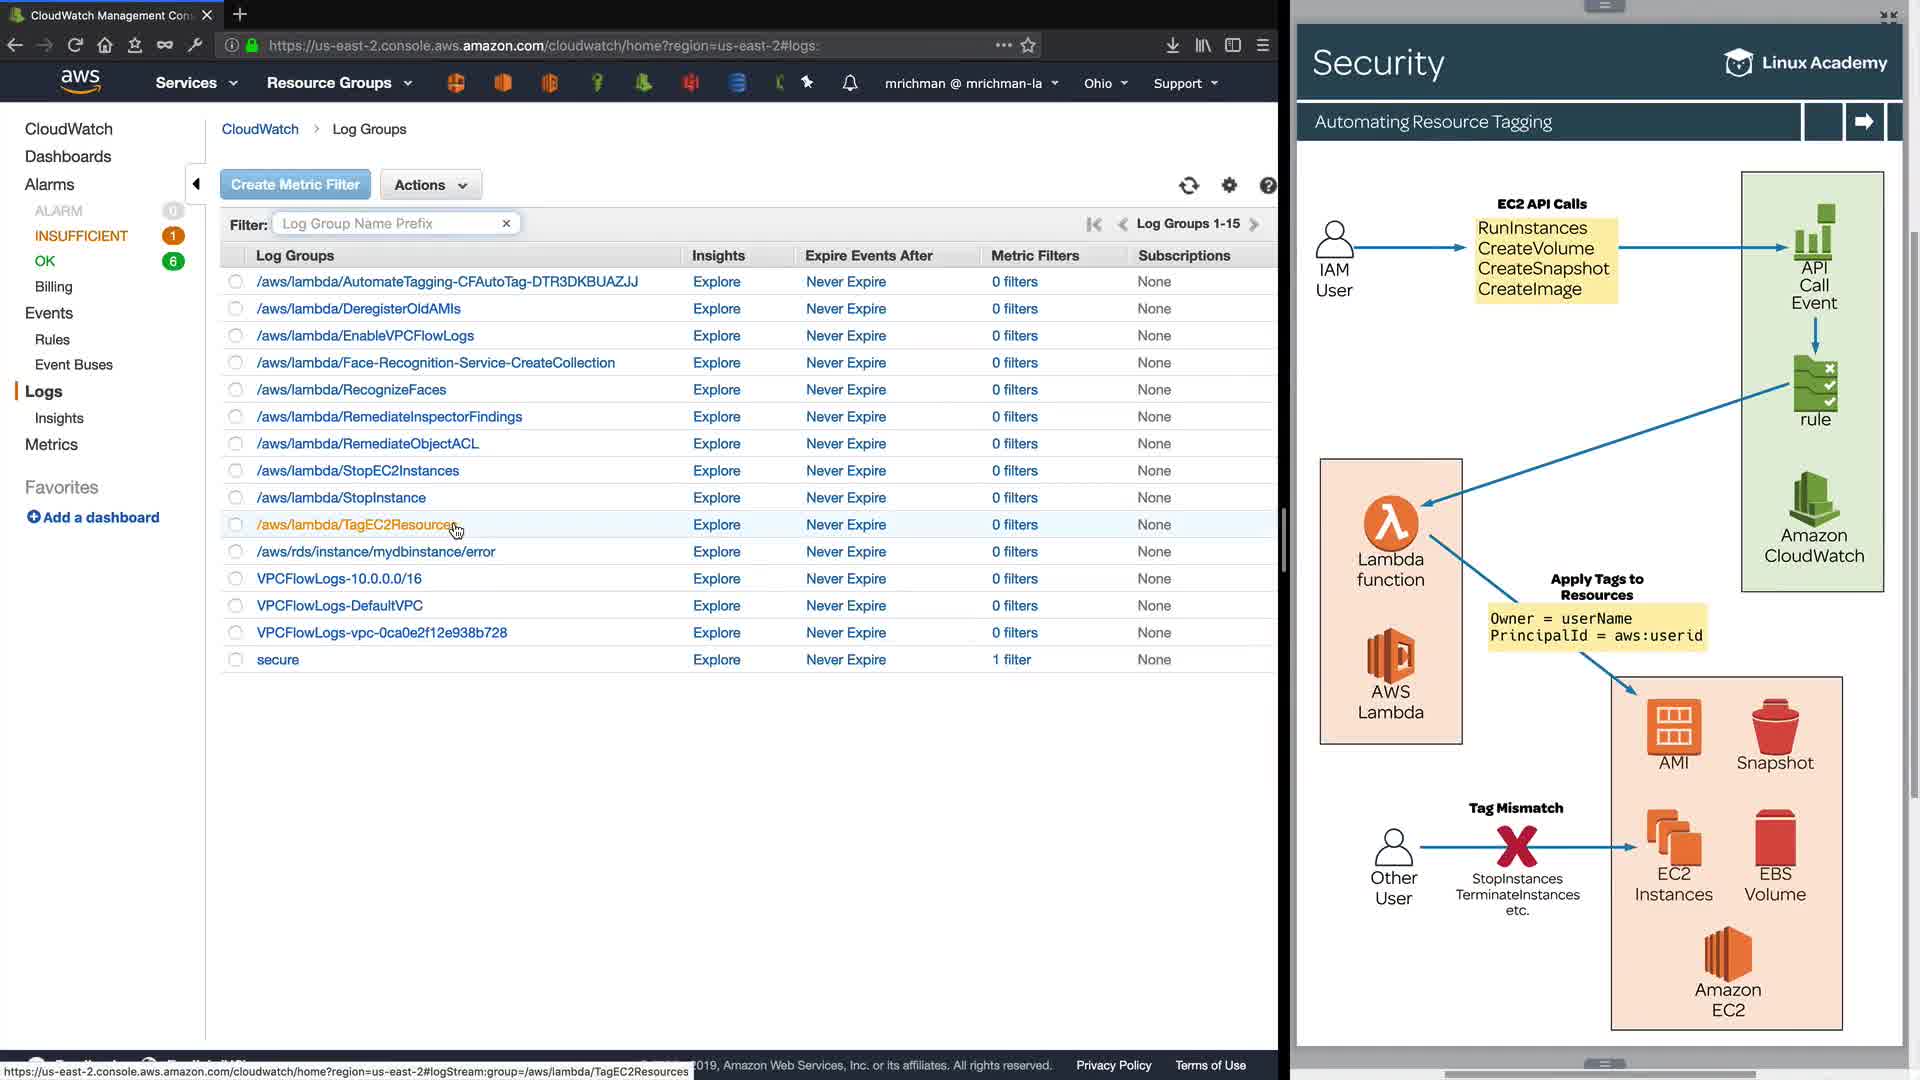Select the radio for /aws/lambda/DeregisterOldAMIs

tap(235, 309)
